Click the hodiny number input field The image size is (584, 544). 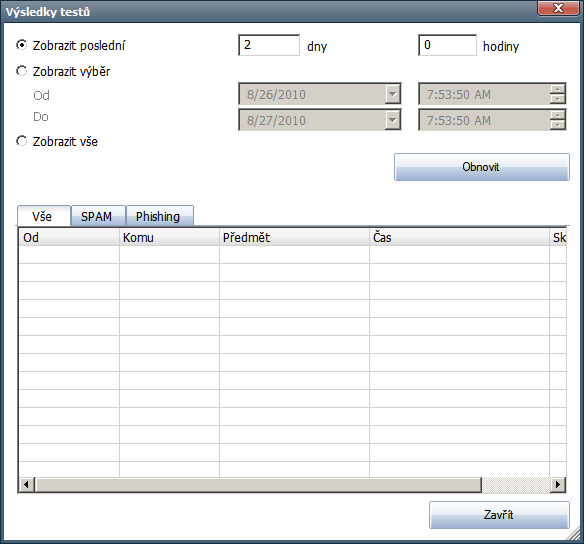coord(447,45)
